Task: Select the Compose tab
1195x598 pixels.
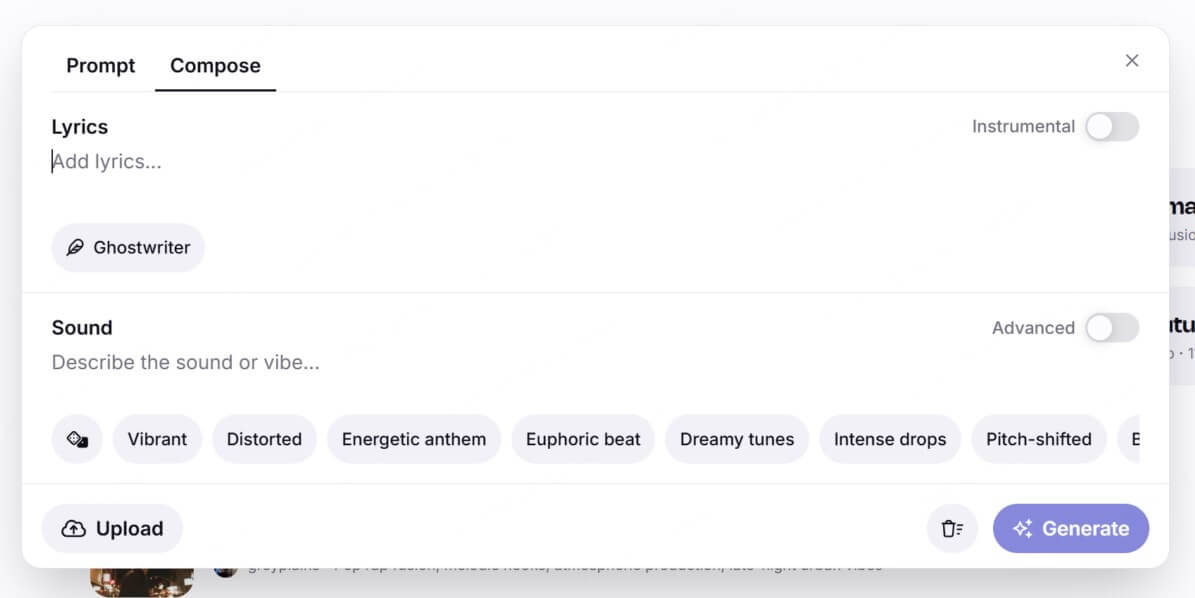Action: (x=215, y=66)
